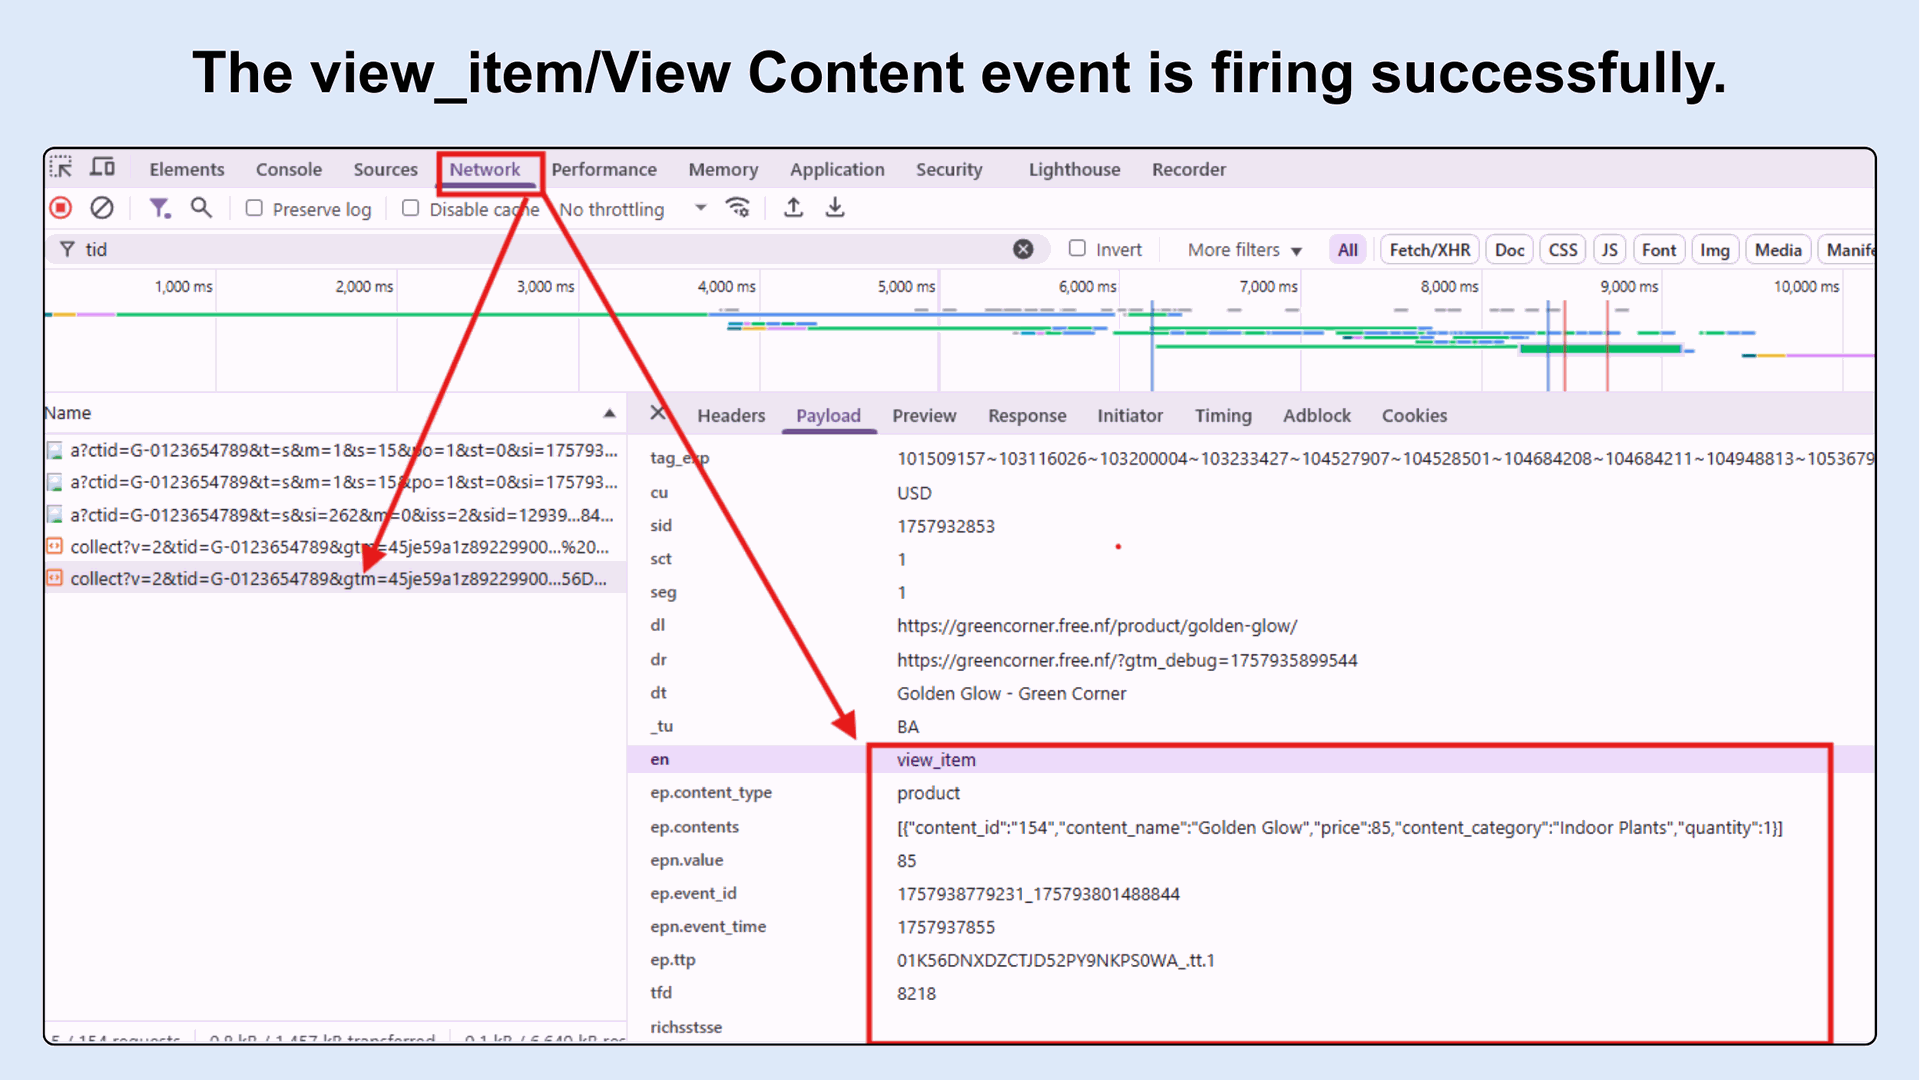Toggle the device toolbar icon
Viewport: 1920px width, 1080px height.
click(x=103, y=167)
